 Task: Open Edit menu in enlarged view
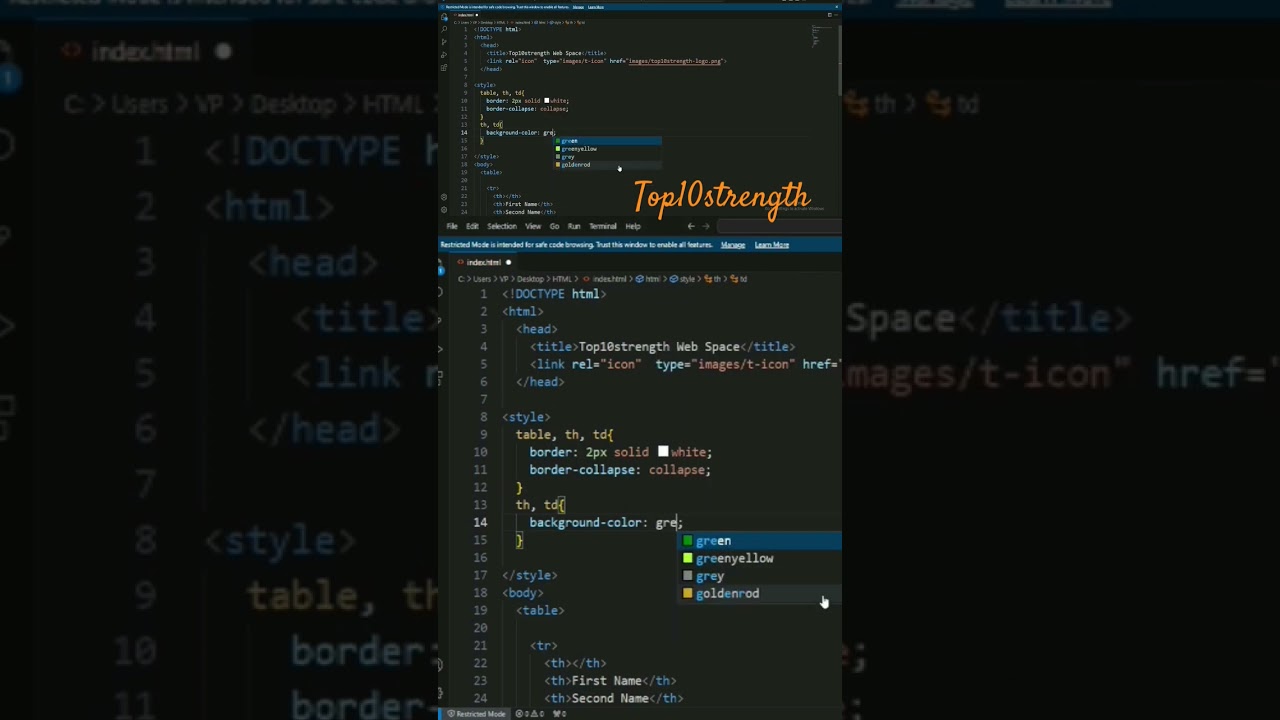click(x=472, y=226)
